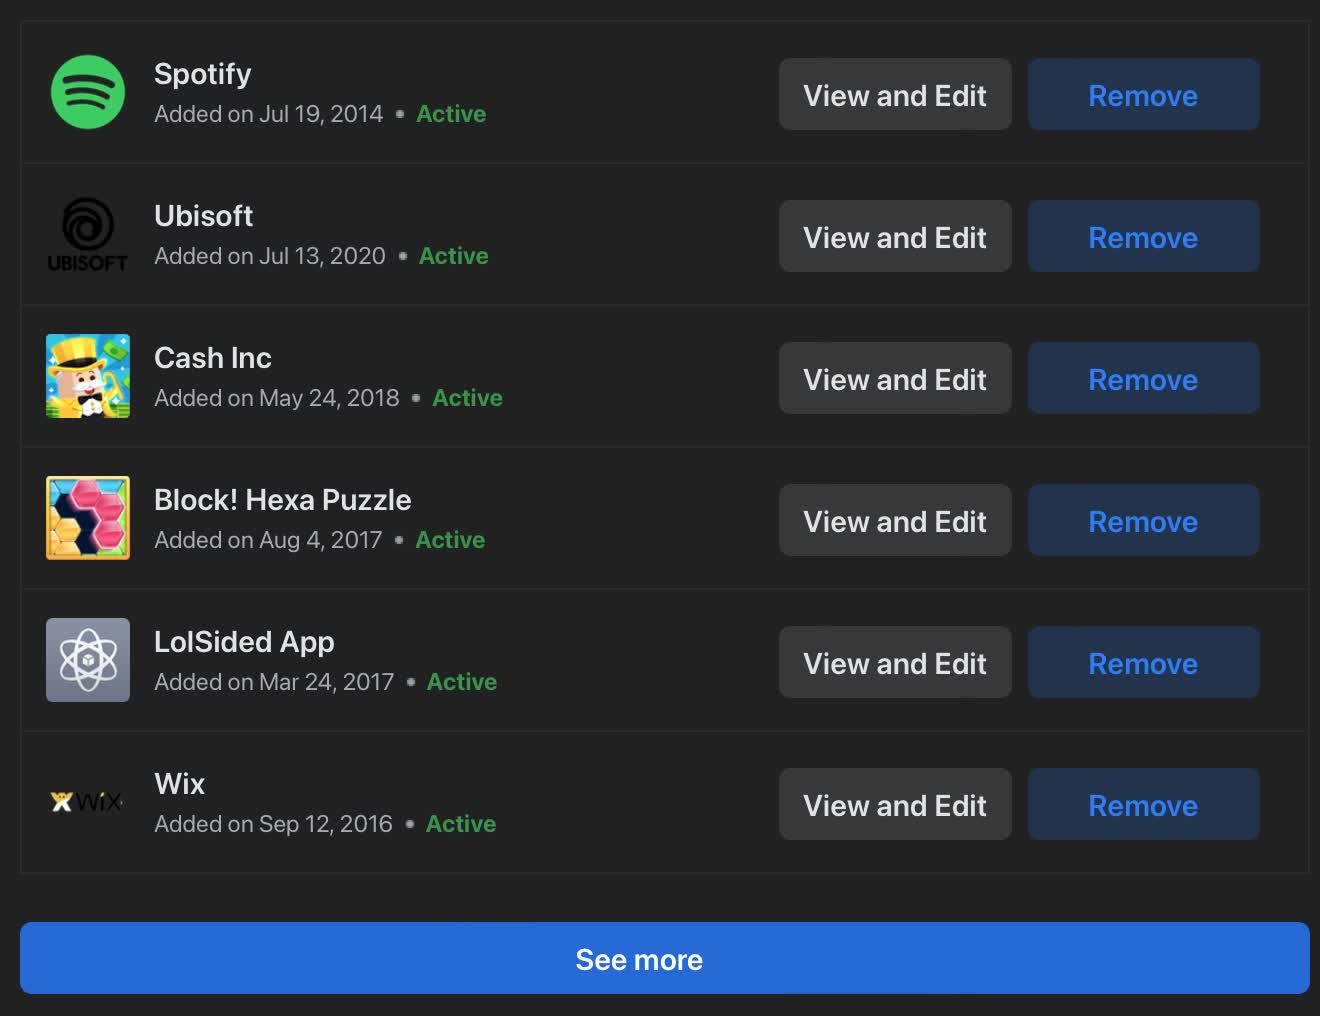Image resolution: width=1320 pixels, height=1016 pixels.
Task: Open View and Edit for Ubisoft
Action: point(895,237)
